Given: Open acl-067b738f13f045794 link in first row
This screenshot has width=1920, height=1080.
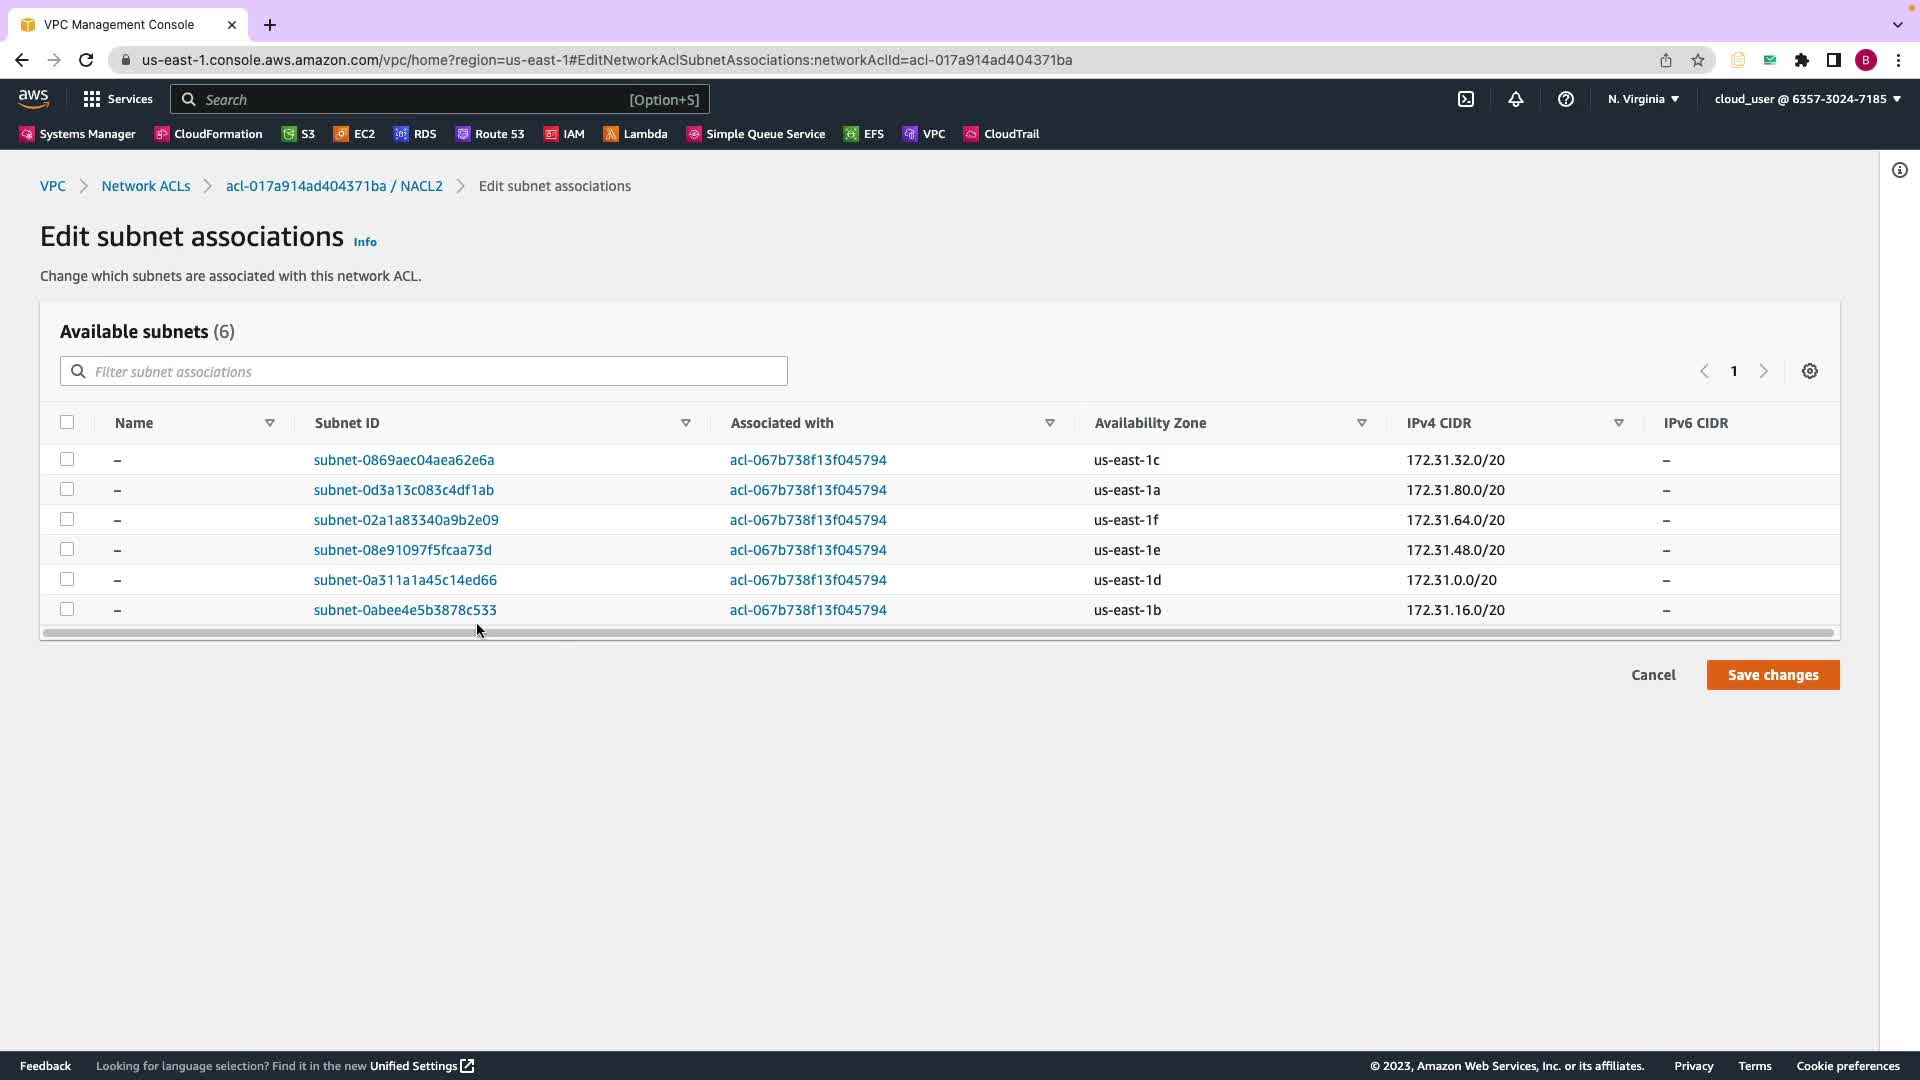Looking at the screenshot, I should tap(807, 460).
